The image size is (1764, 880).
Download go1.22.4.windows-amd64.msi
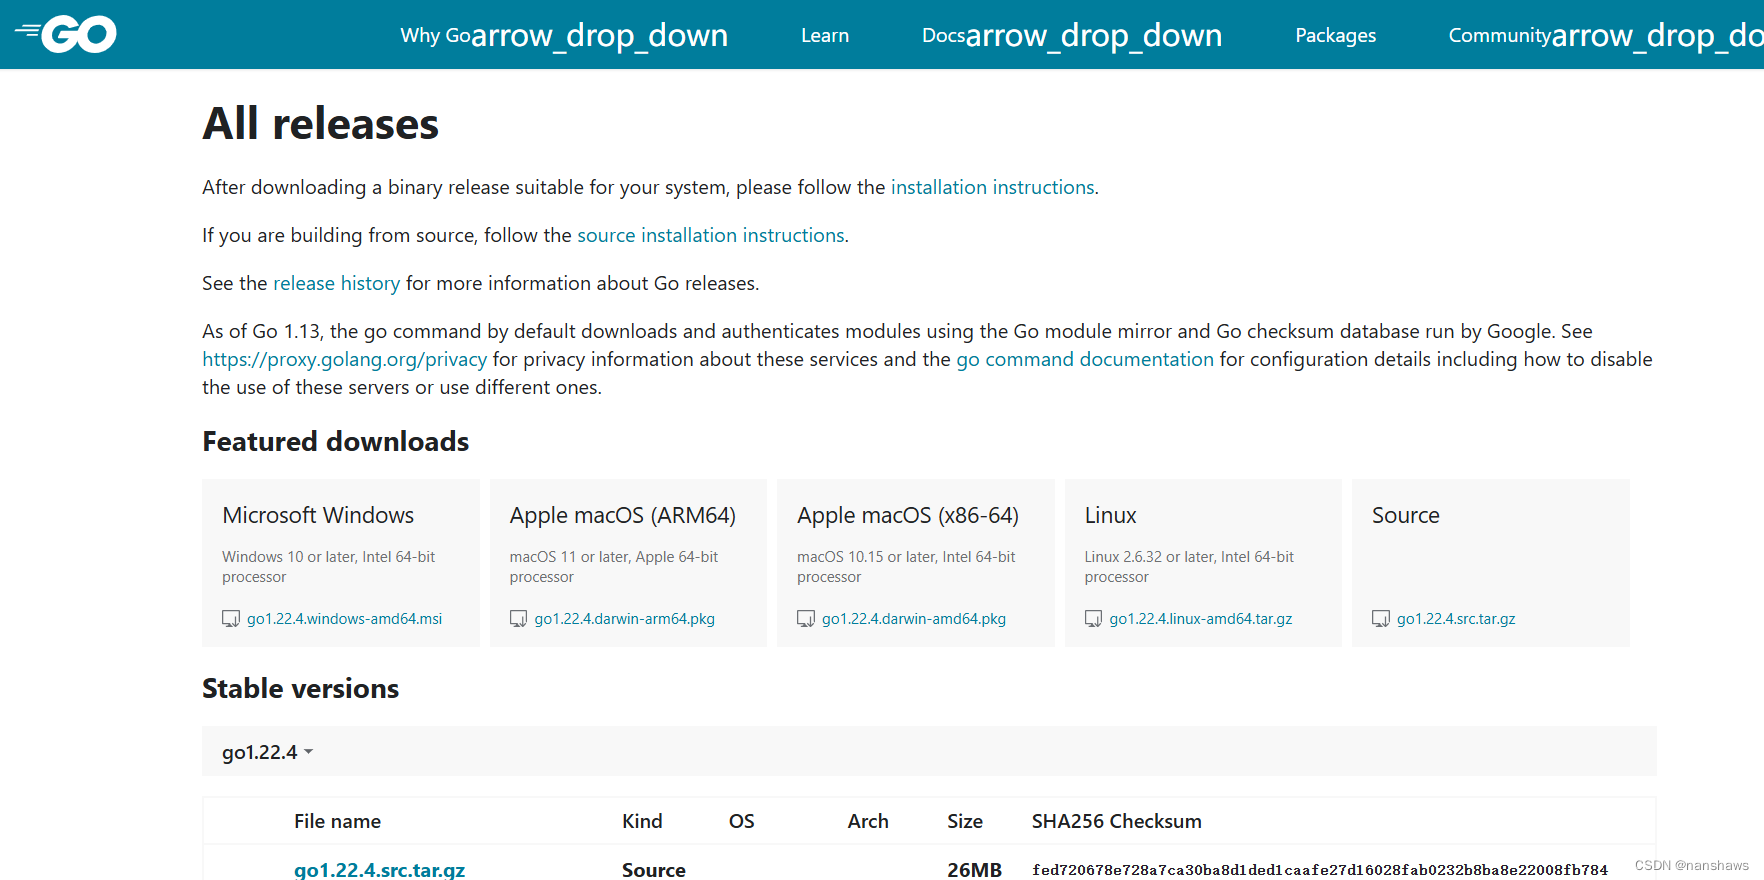(x=345, y=619)
